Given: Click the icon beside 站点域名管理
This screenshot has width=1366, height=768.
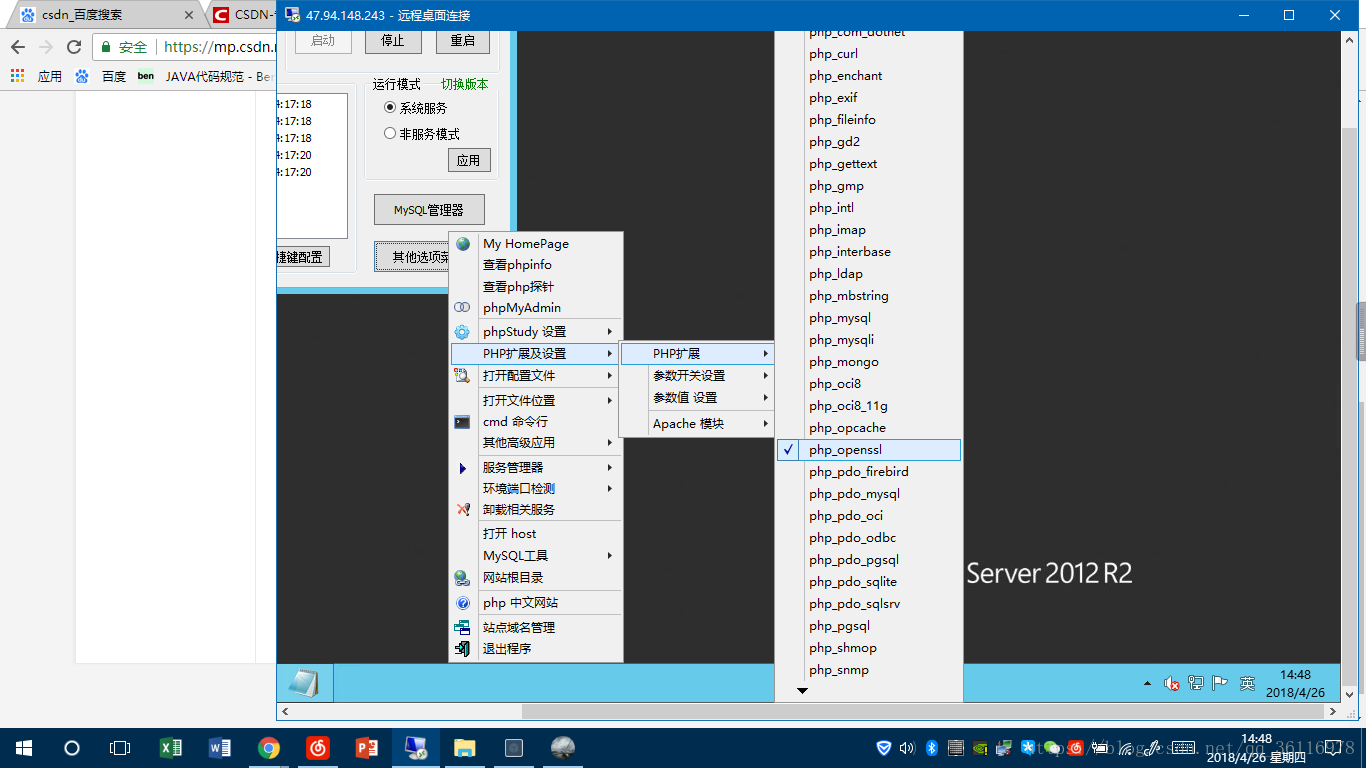Looking at the screenshot, I should pos(462,628).
